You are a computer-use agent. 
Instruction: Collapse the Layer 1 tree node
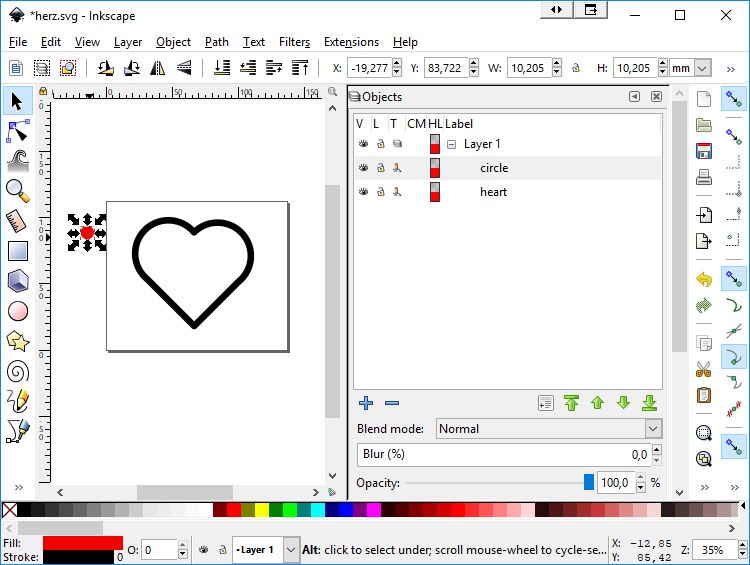click(451, 144)
